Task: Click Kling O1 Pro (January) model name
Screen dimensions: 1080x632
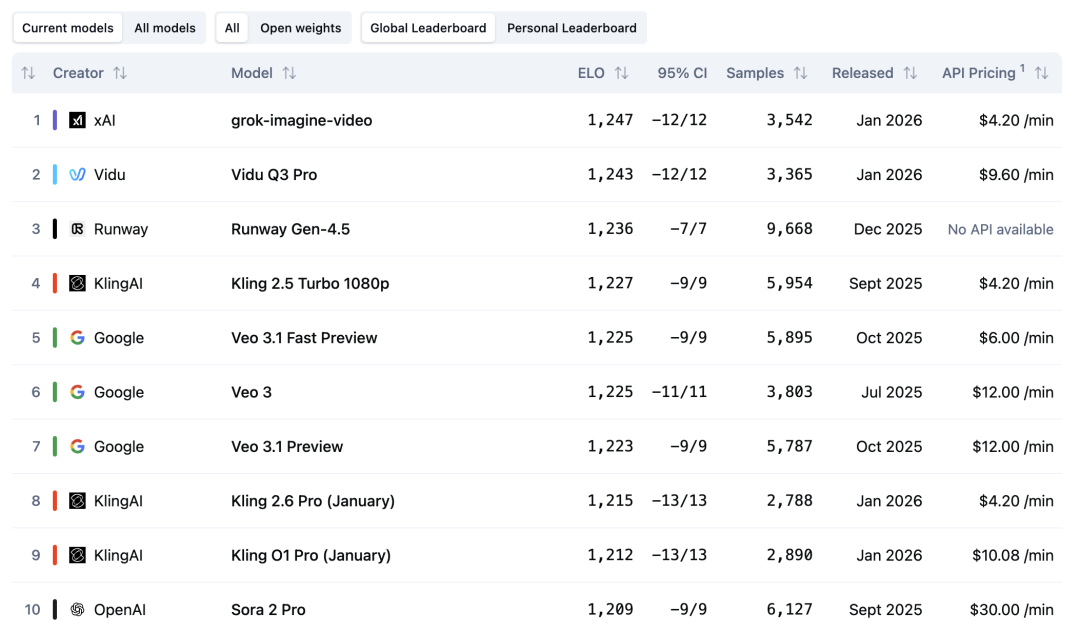Action: pyautogui.click(x=311, y=556)
